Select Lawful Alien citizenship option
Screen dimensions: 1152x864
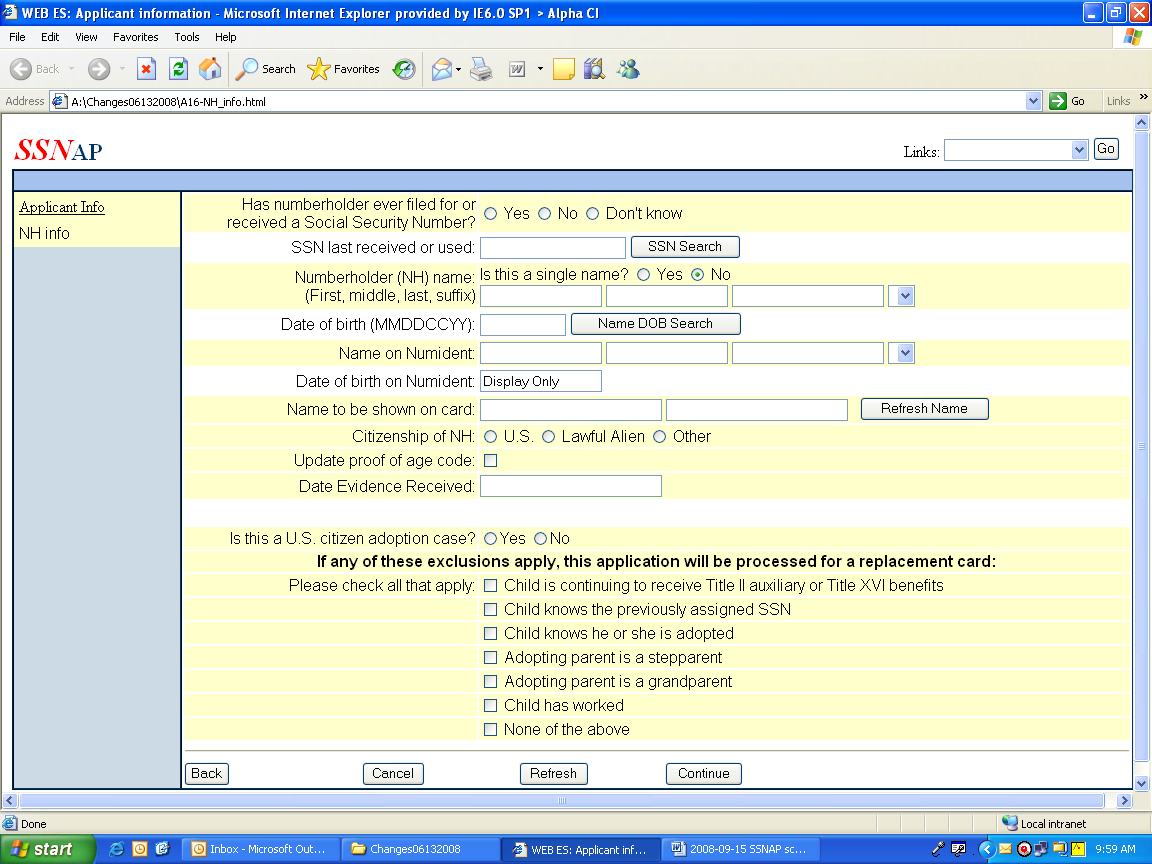549,437
